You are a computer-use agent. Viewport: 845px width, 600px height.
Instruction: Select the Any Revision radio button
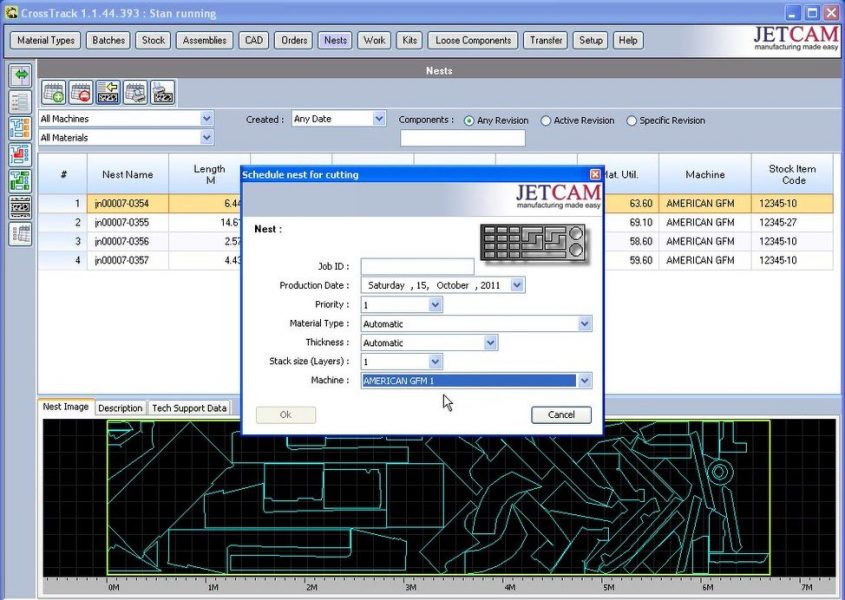[x=469, y=121]
